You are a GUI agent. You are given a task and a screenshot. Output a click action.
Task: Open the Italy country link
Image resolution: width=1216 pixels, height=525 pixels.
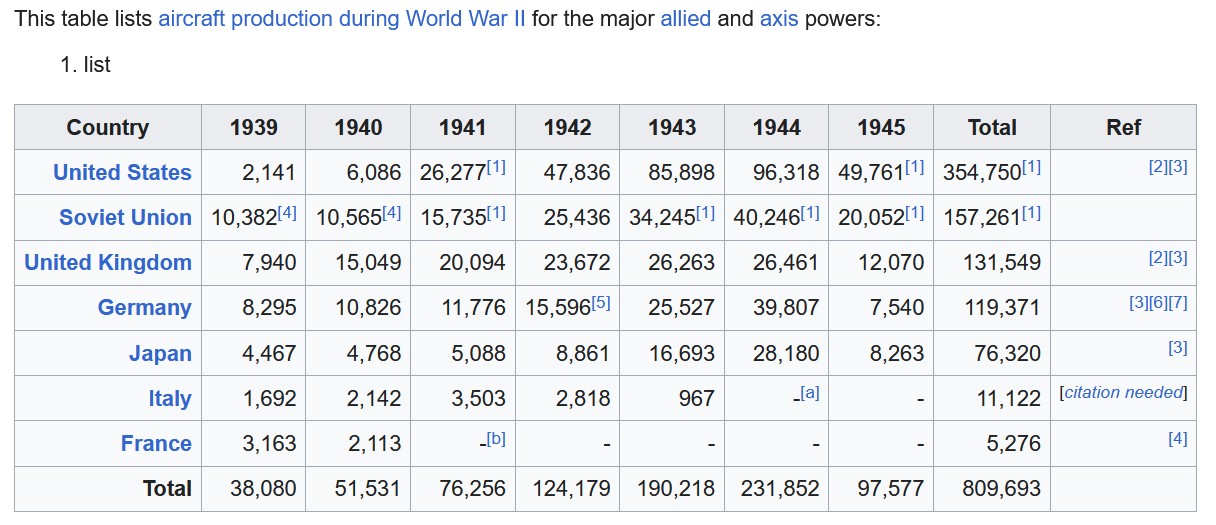pos(170,398)
